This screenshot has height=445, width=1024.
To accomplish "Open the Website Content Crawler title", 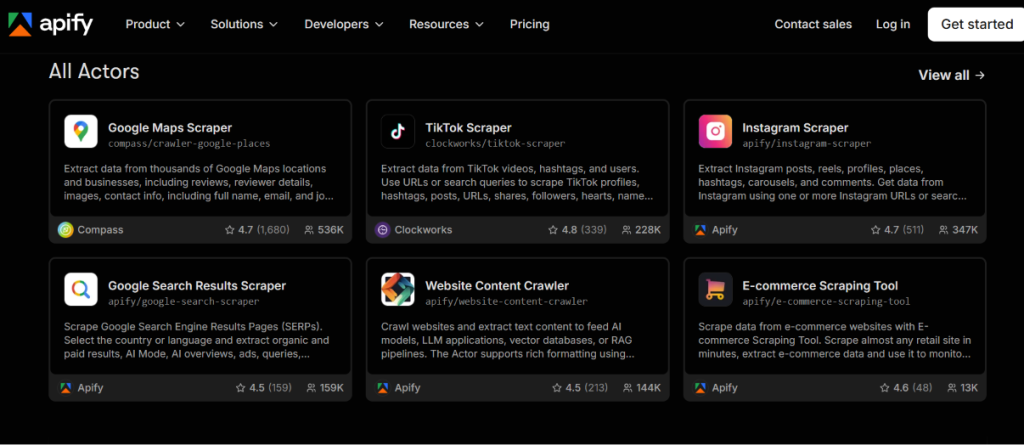I will coord(497,286).
